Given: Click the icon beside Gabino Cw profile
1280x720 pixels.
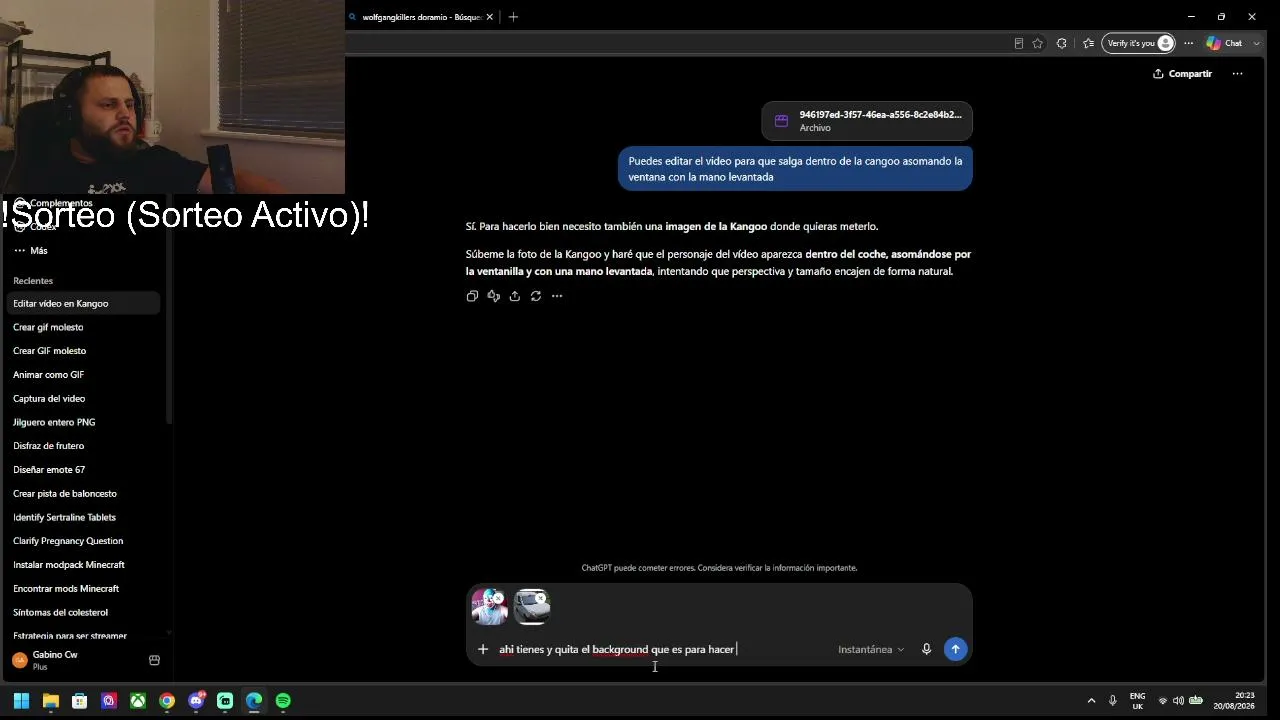Looking at the screenshot, I should coord(154,660).
